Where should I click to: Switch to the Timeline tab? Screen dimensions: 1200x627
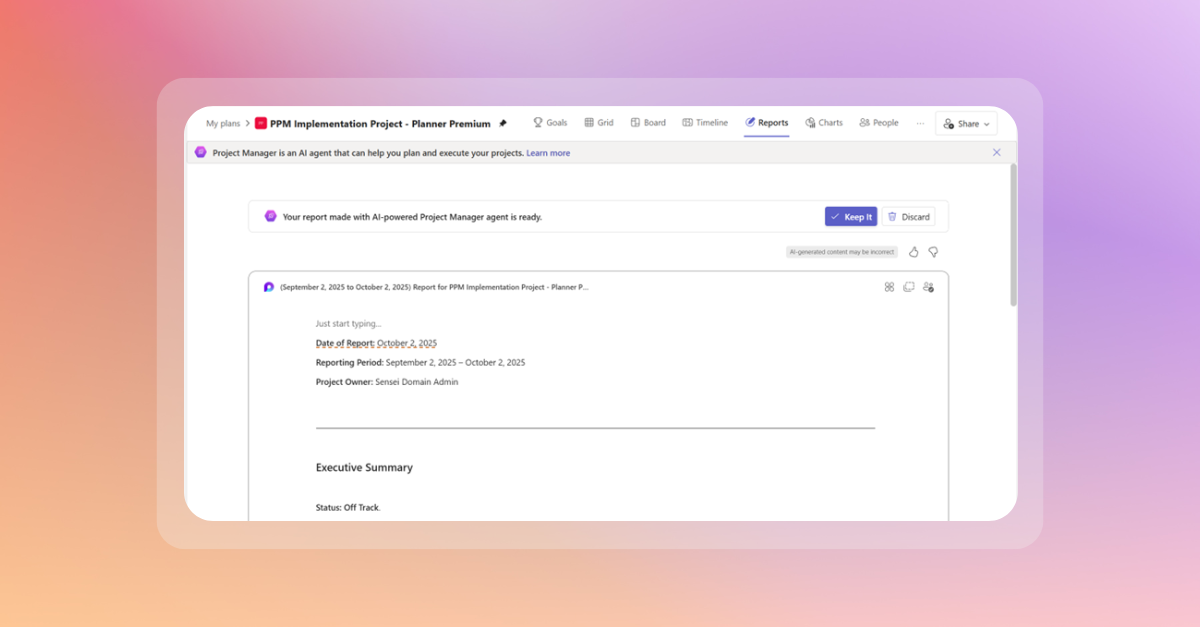[705, 123]
